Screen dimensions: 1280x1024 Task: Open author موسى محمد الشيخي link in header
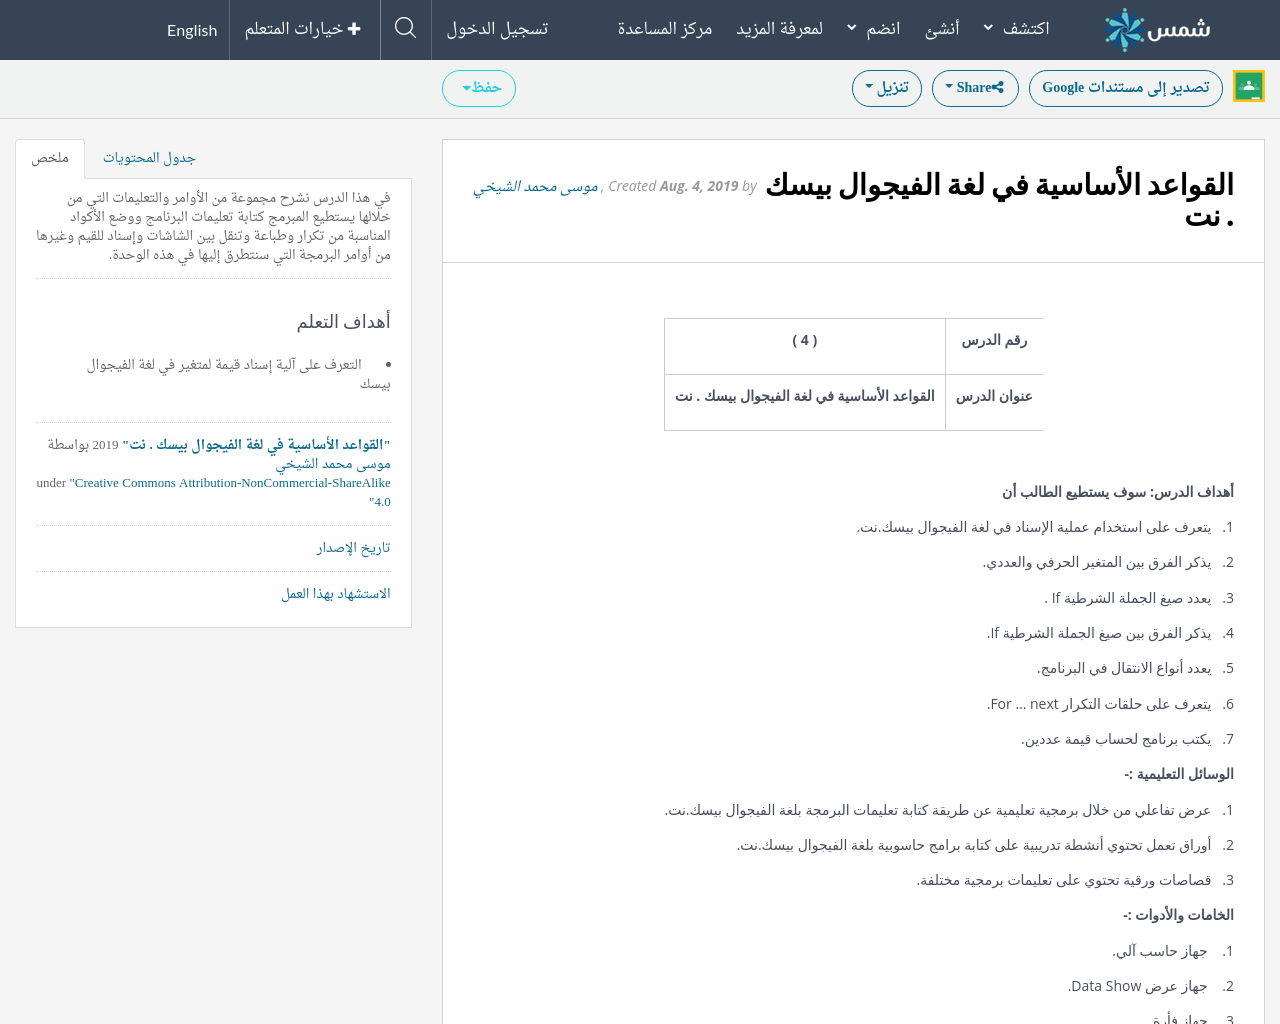pos(536,186)
